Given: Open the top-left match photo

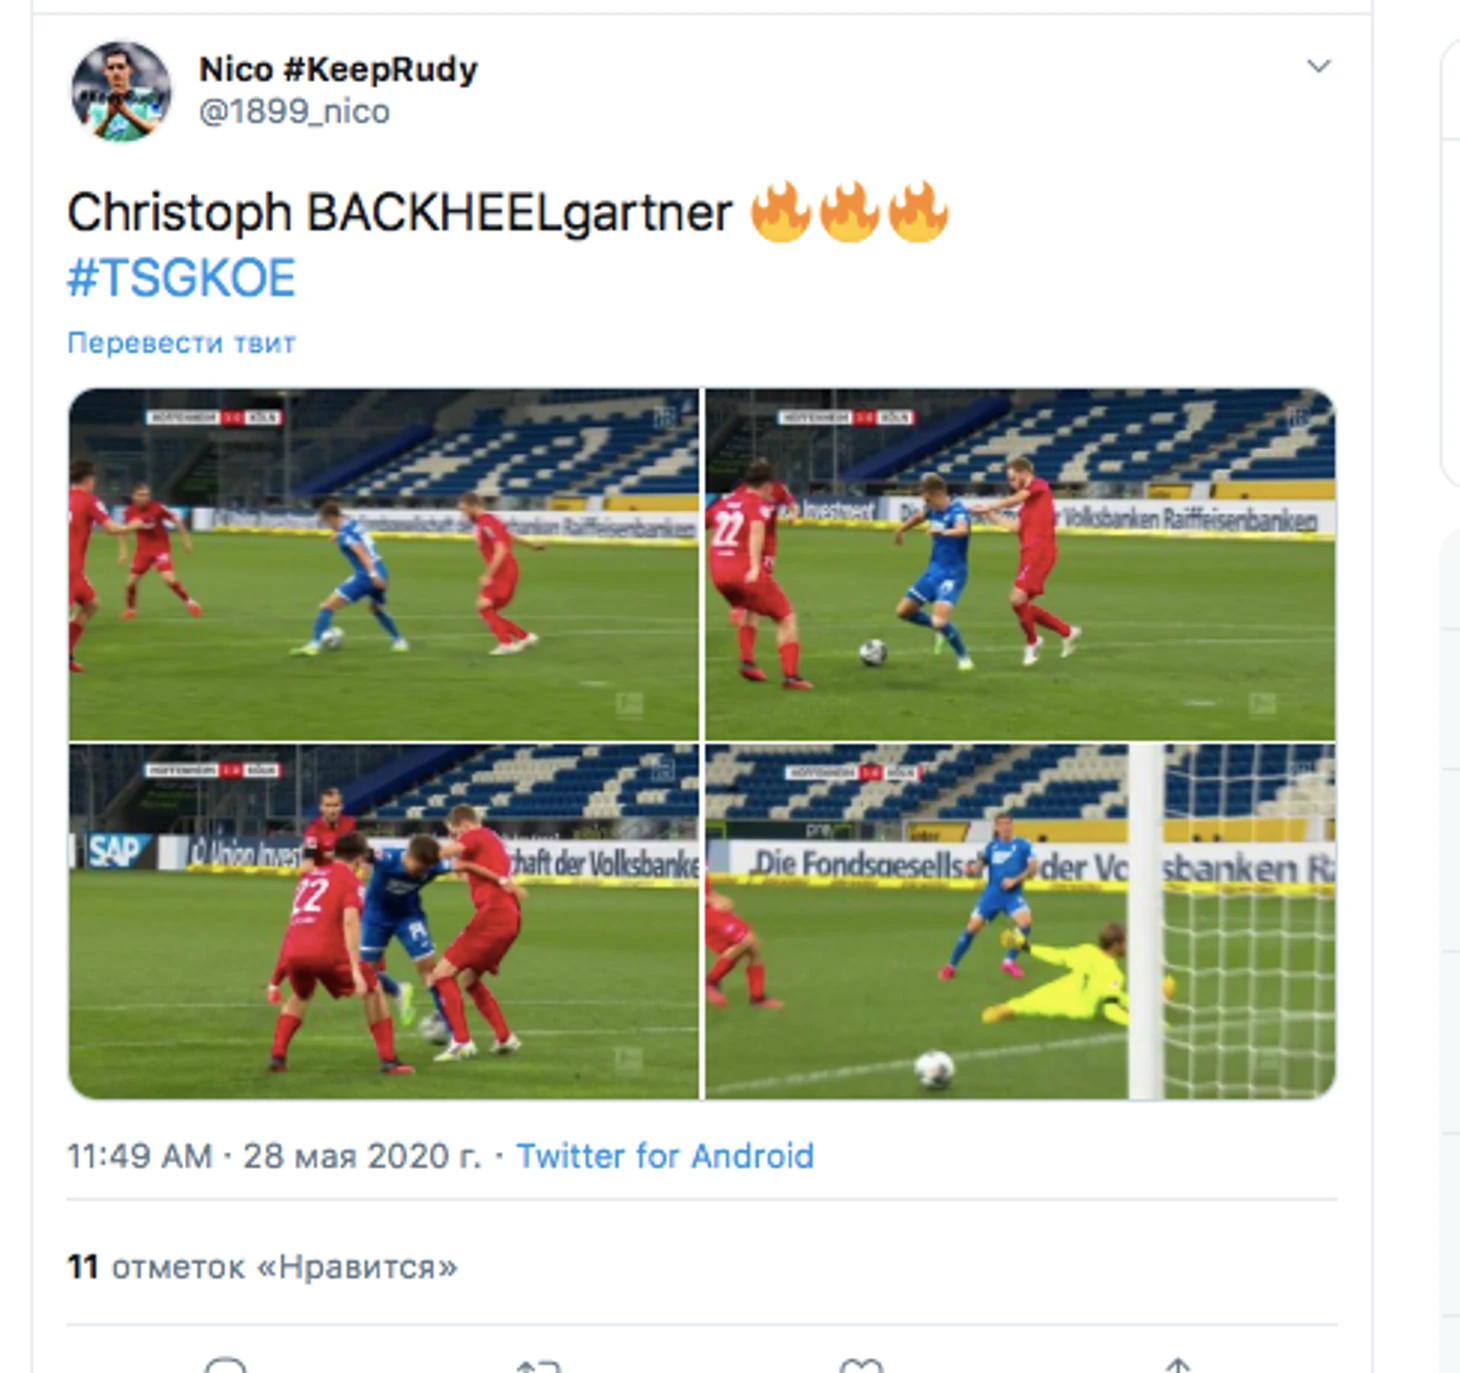Looking at the screenshot, I should coord(384,564).
